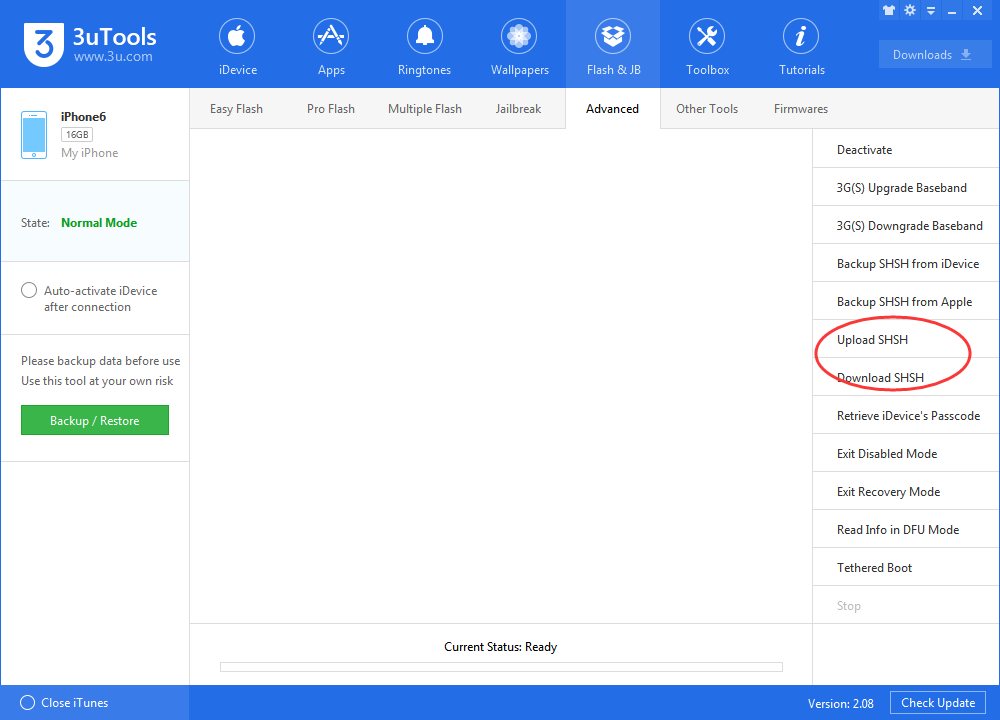Viewport: 1000px width, 720px height.
Task: Click the iPhone6 model name
Action: click(x=84, y=117)
